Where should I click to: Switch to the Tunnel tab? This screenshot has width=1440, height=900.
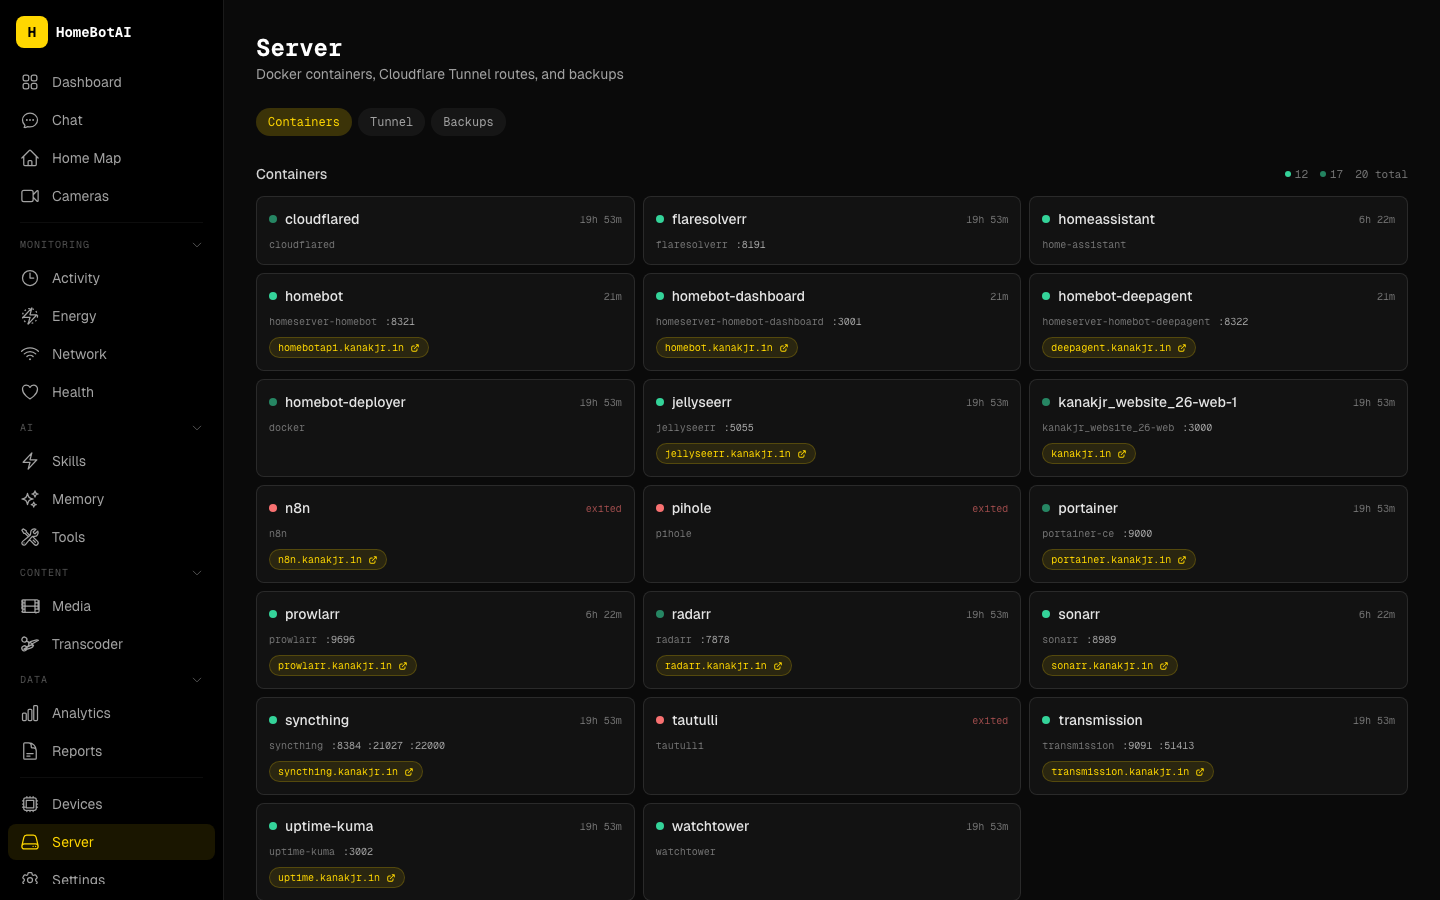(x=391, y=122)
